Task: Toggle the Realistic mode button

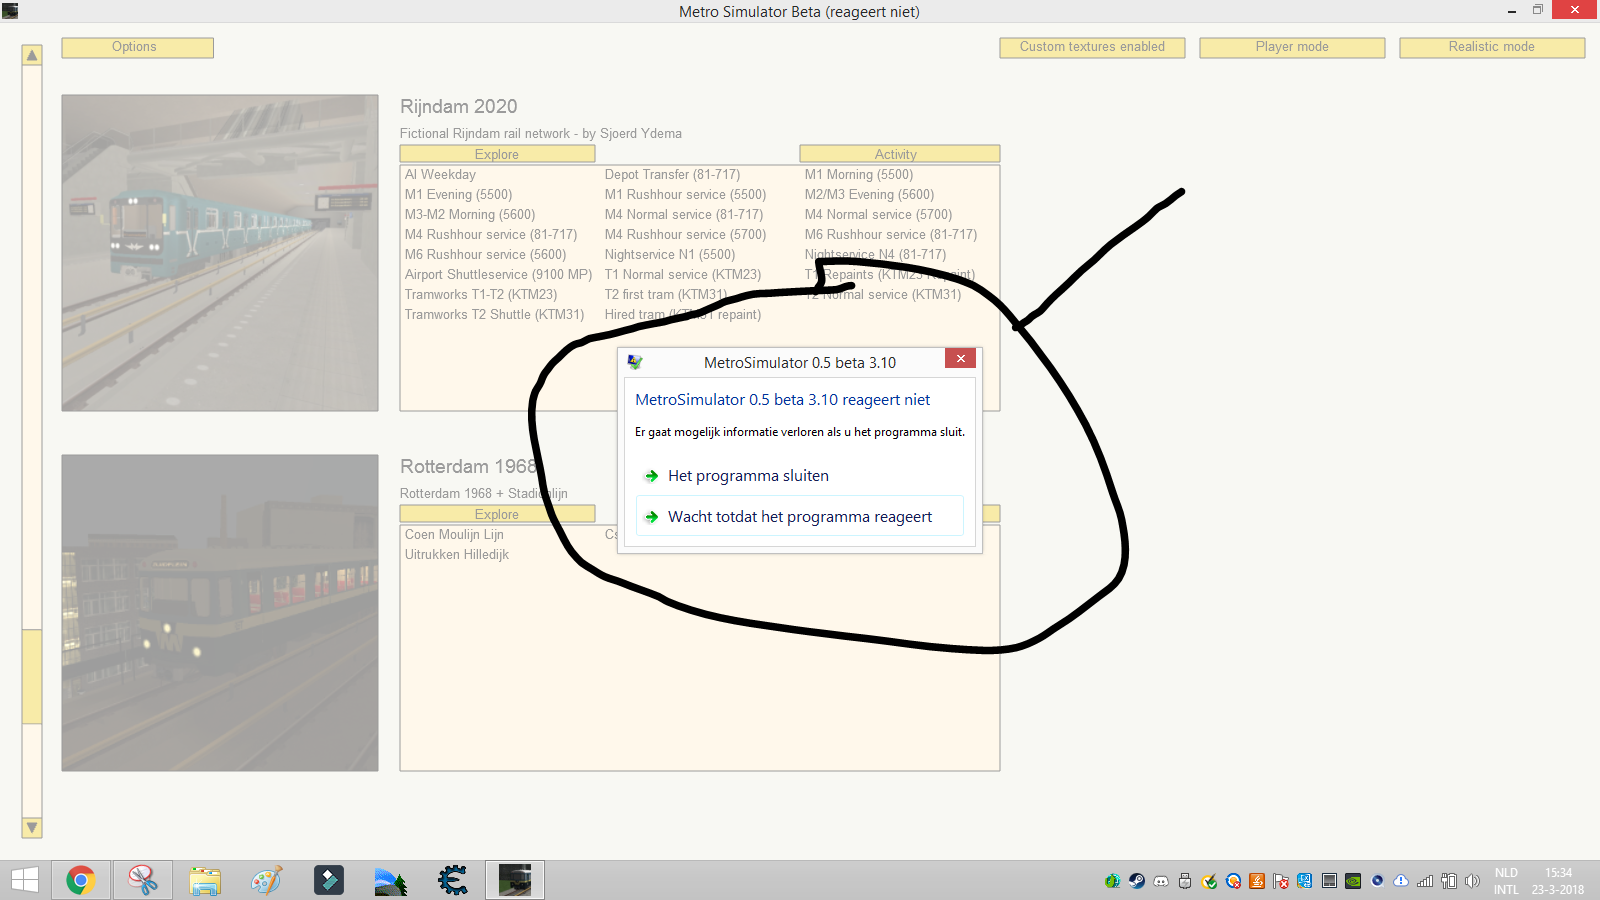Action: pyautogui.click(x=1492, y=47)
